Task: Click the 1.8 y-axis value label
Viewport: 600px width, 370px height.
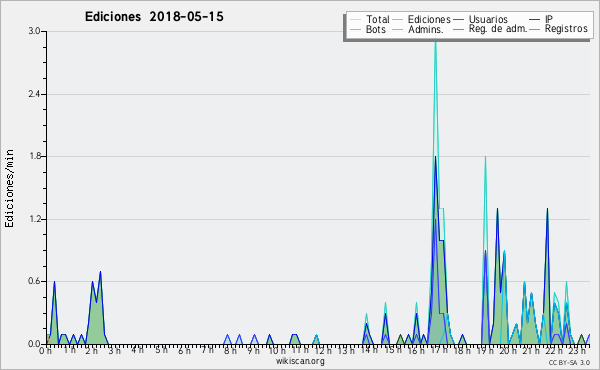Action: tap(34, 156)
